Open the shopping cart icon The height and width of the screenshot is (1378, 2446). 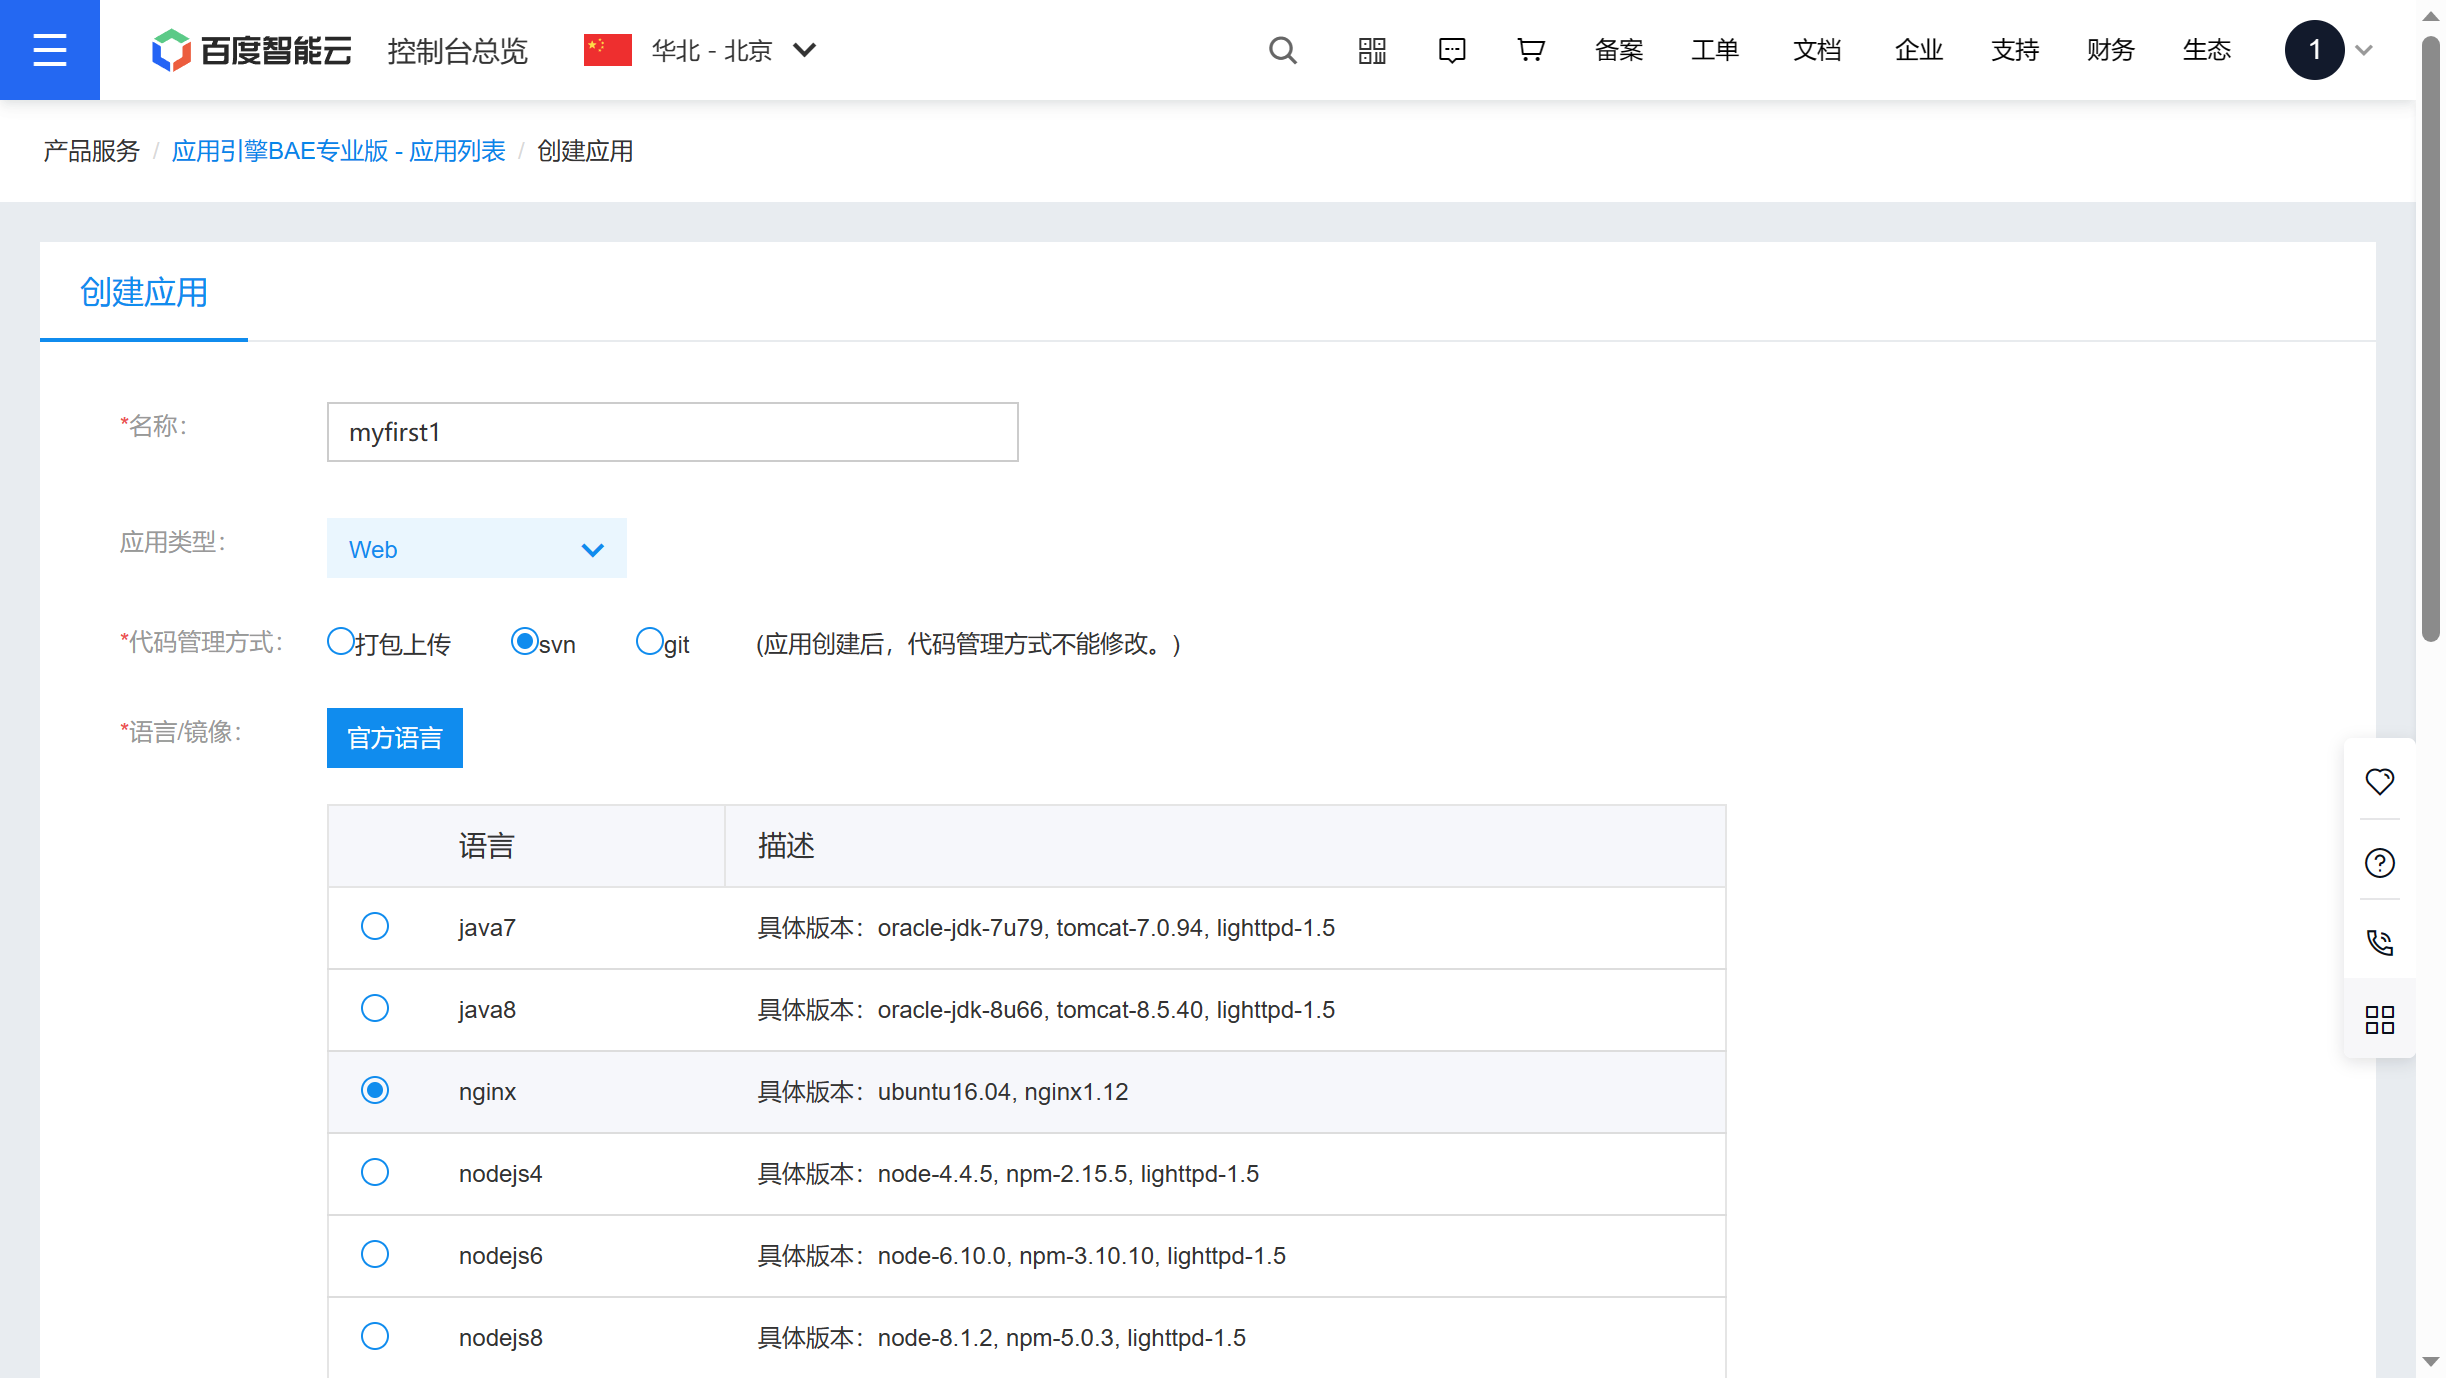(x=1530, y=50)
